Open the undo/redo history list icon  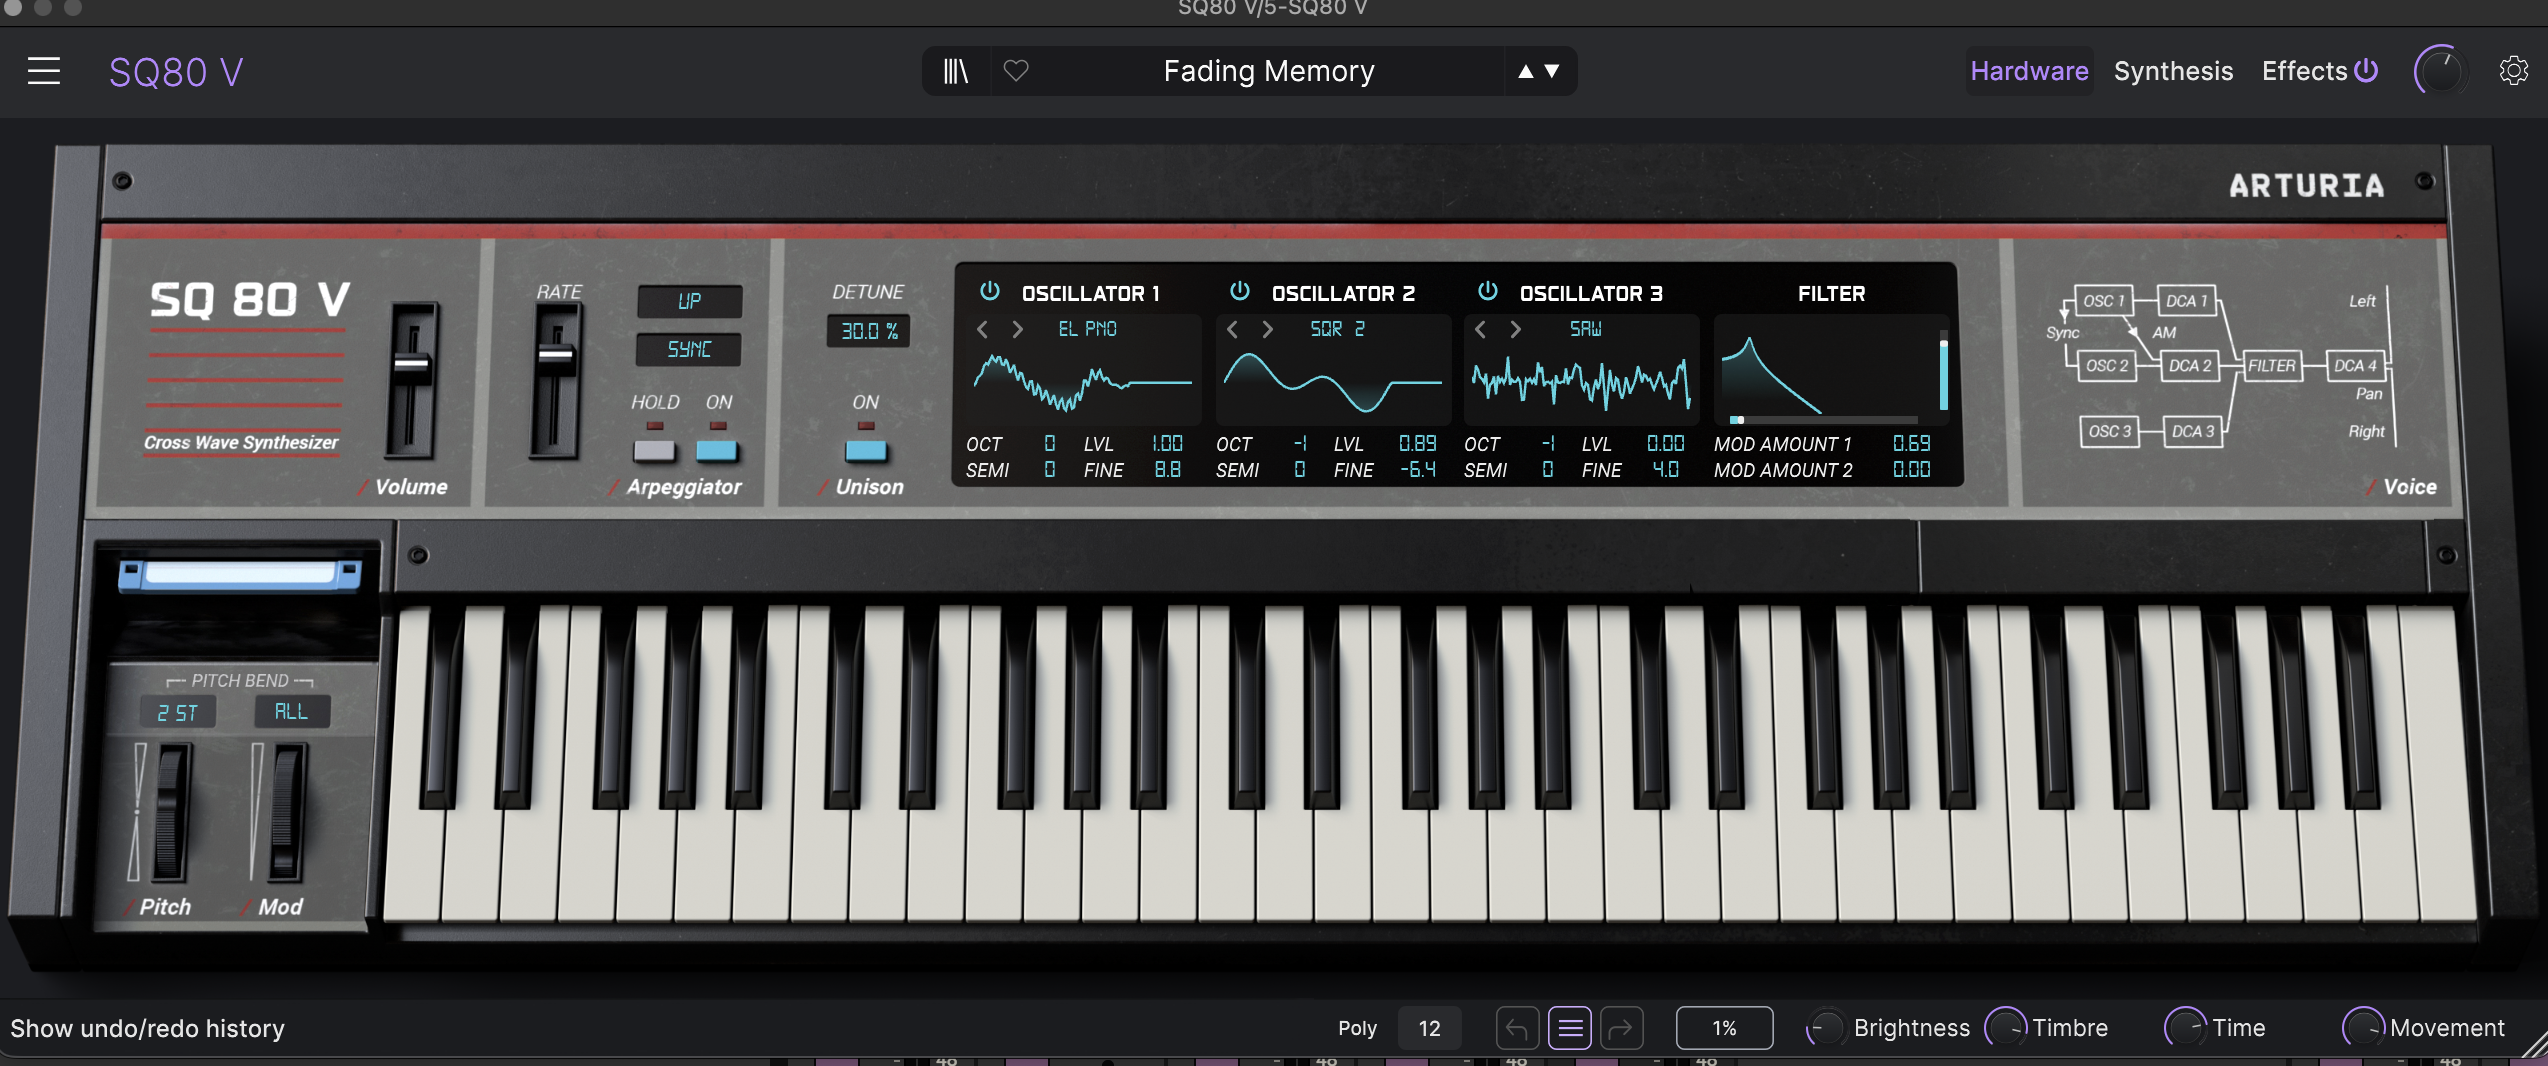tap(1569, 1028)
